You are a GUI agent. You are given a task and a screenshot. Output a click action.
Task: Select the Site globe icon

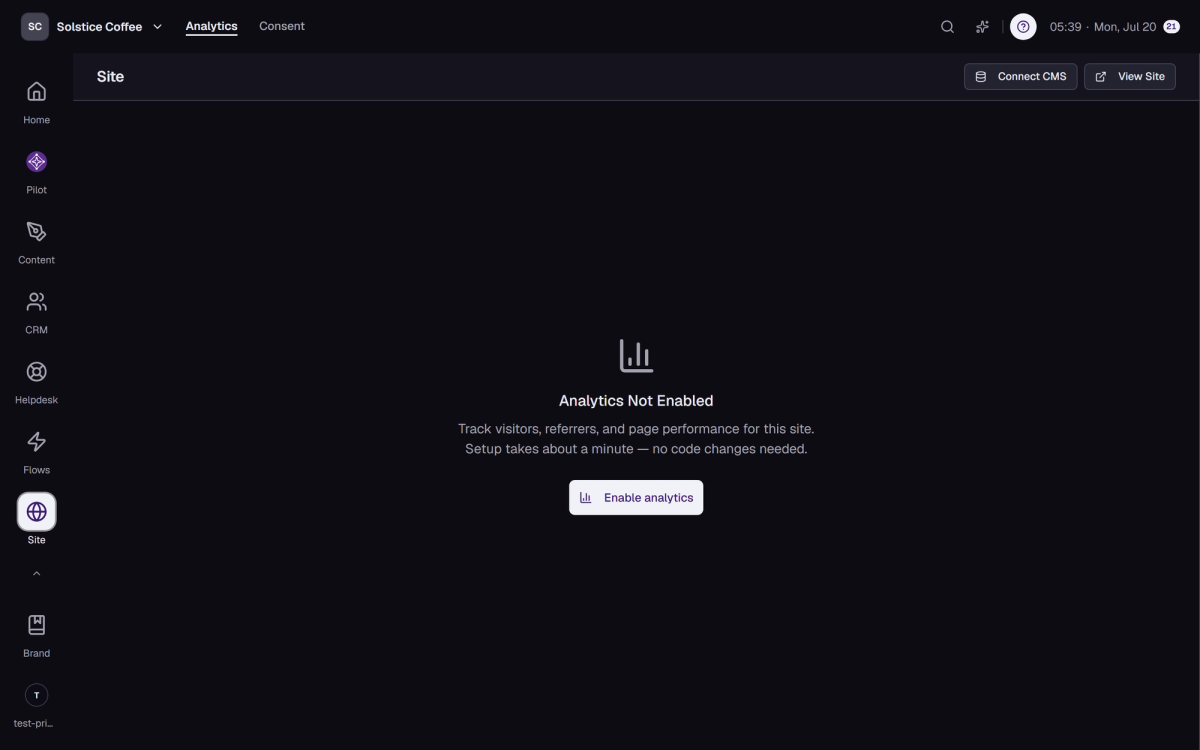[x=36, y=512]
